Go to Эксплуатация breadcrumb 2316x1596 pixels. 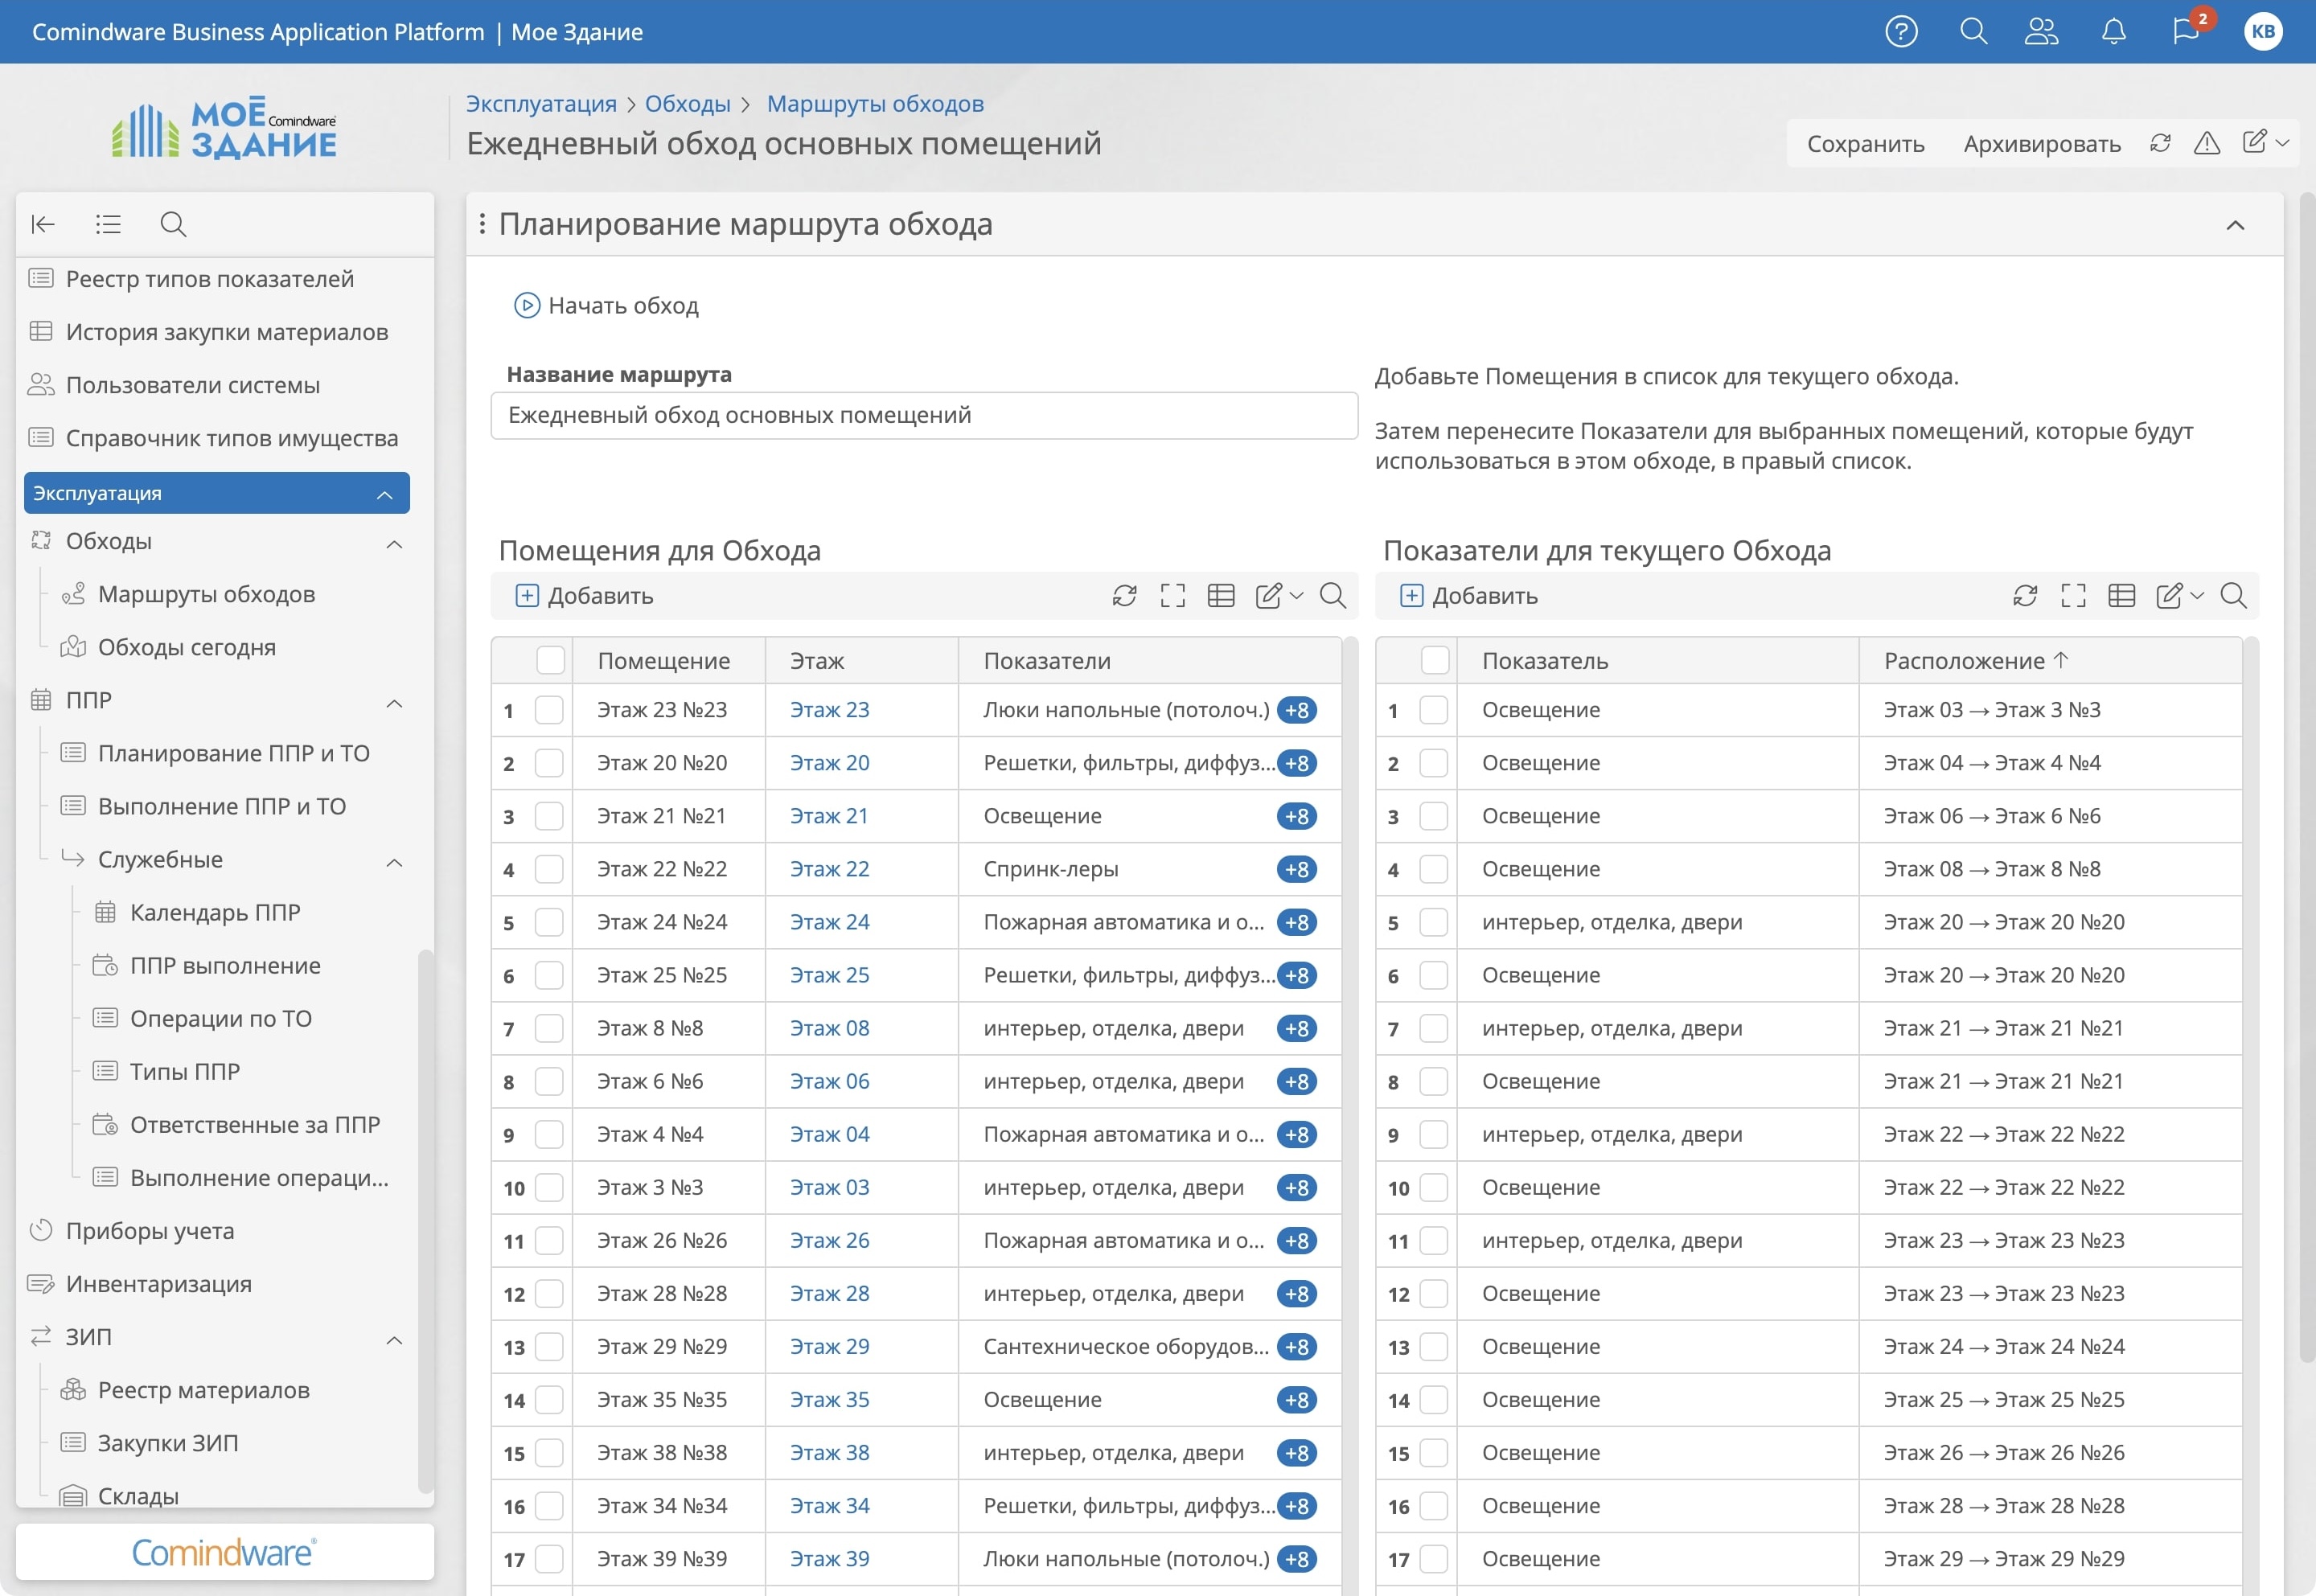coord(541,103)
